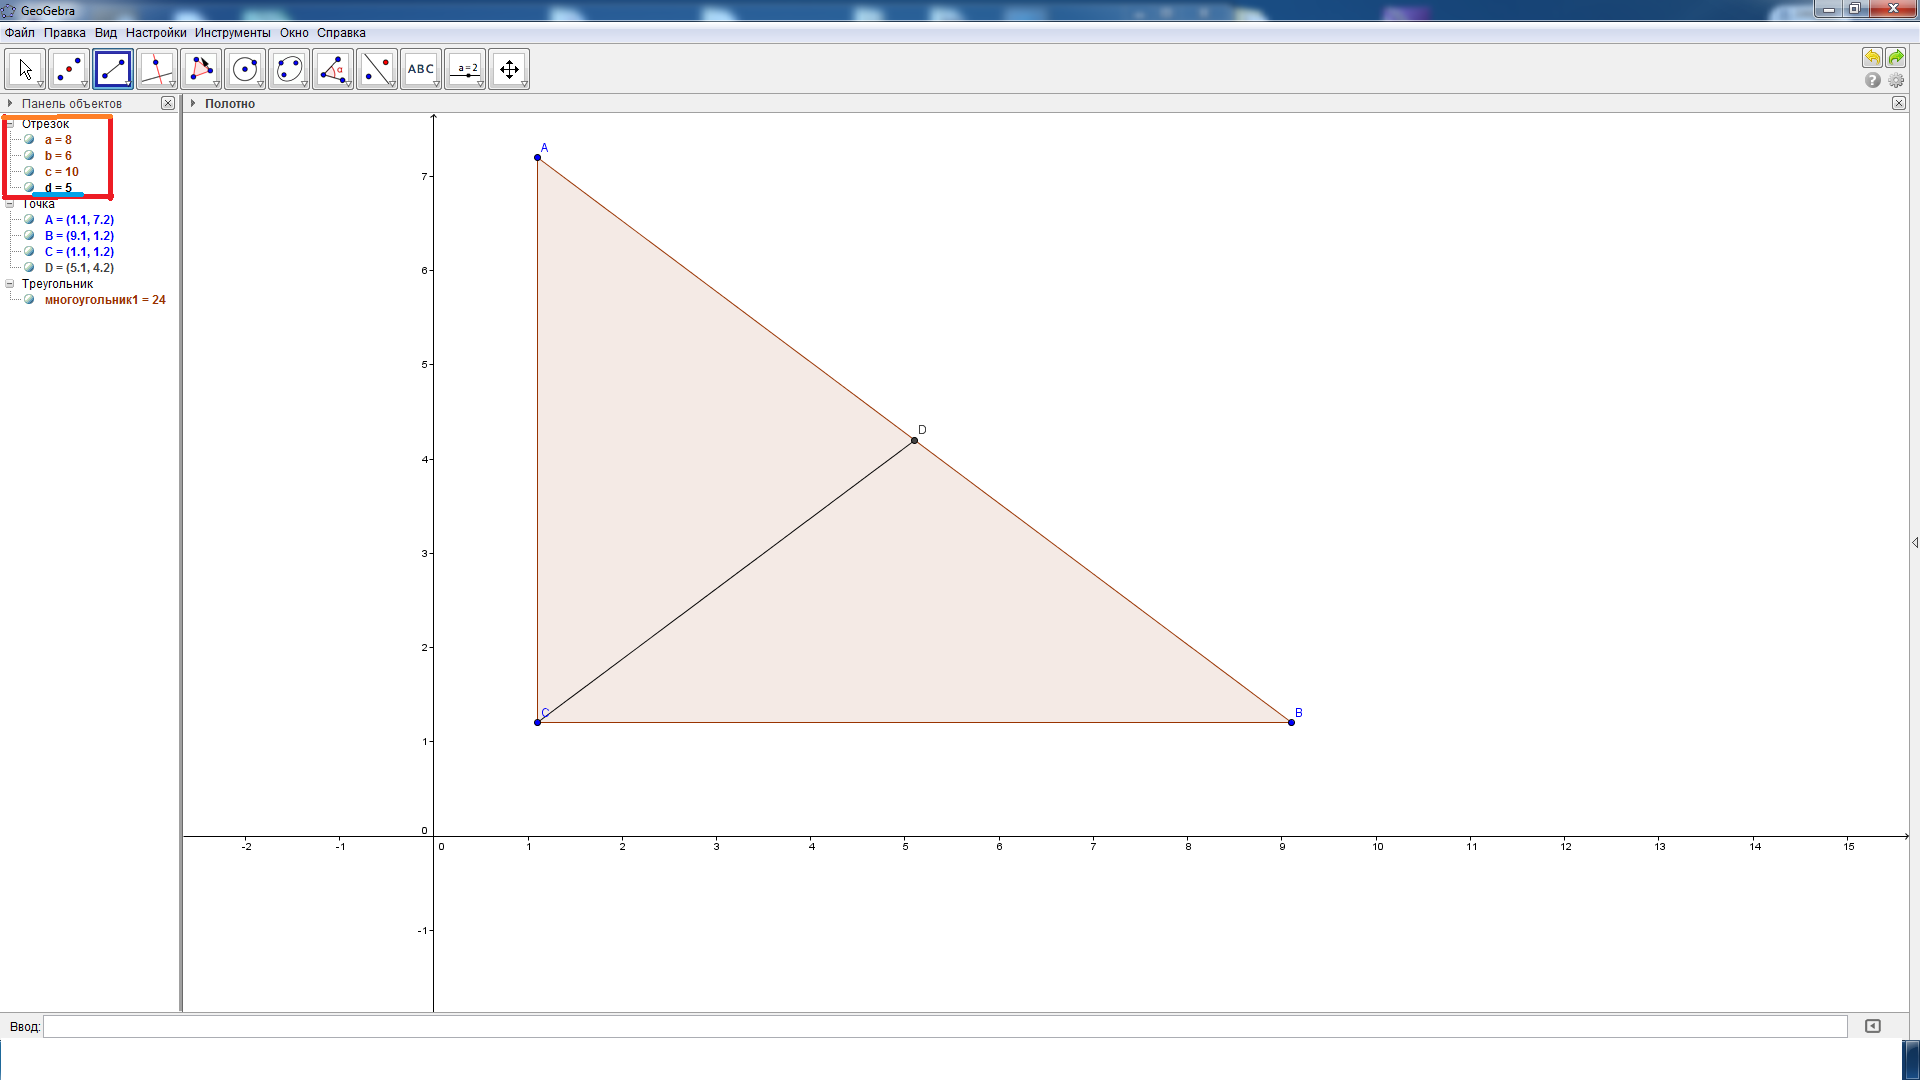Open the Point tool dropdown arrow

[x=84, y=84]
